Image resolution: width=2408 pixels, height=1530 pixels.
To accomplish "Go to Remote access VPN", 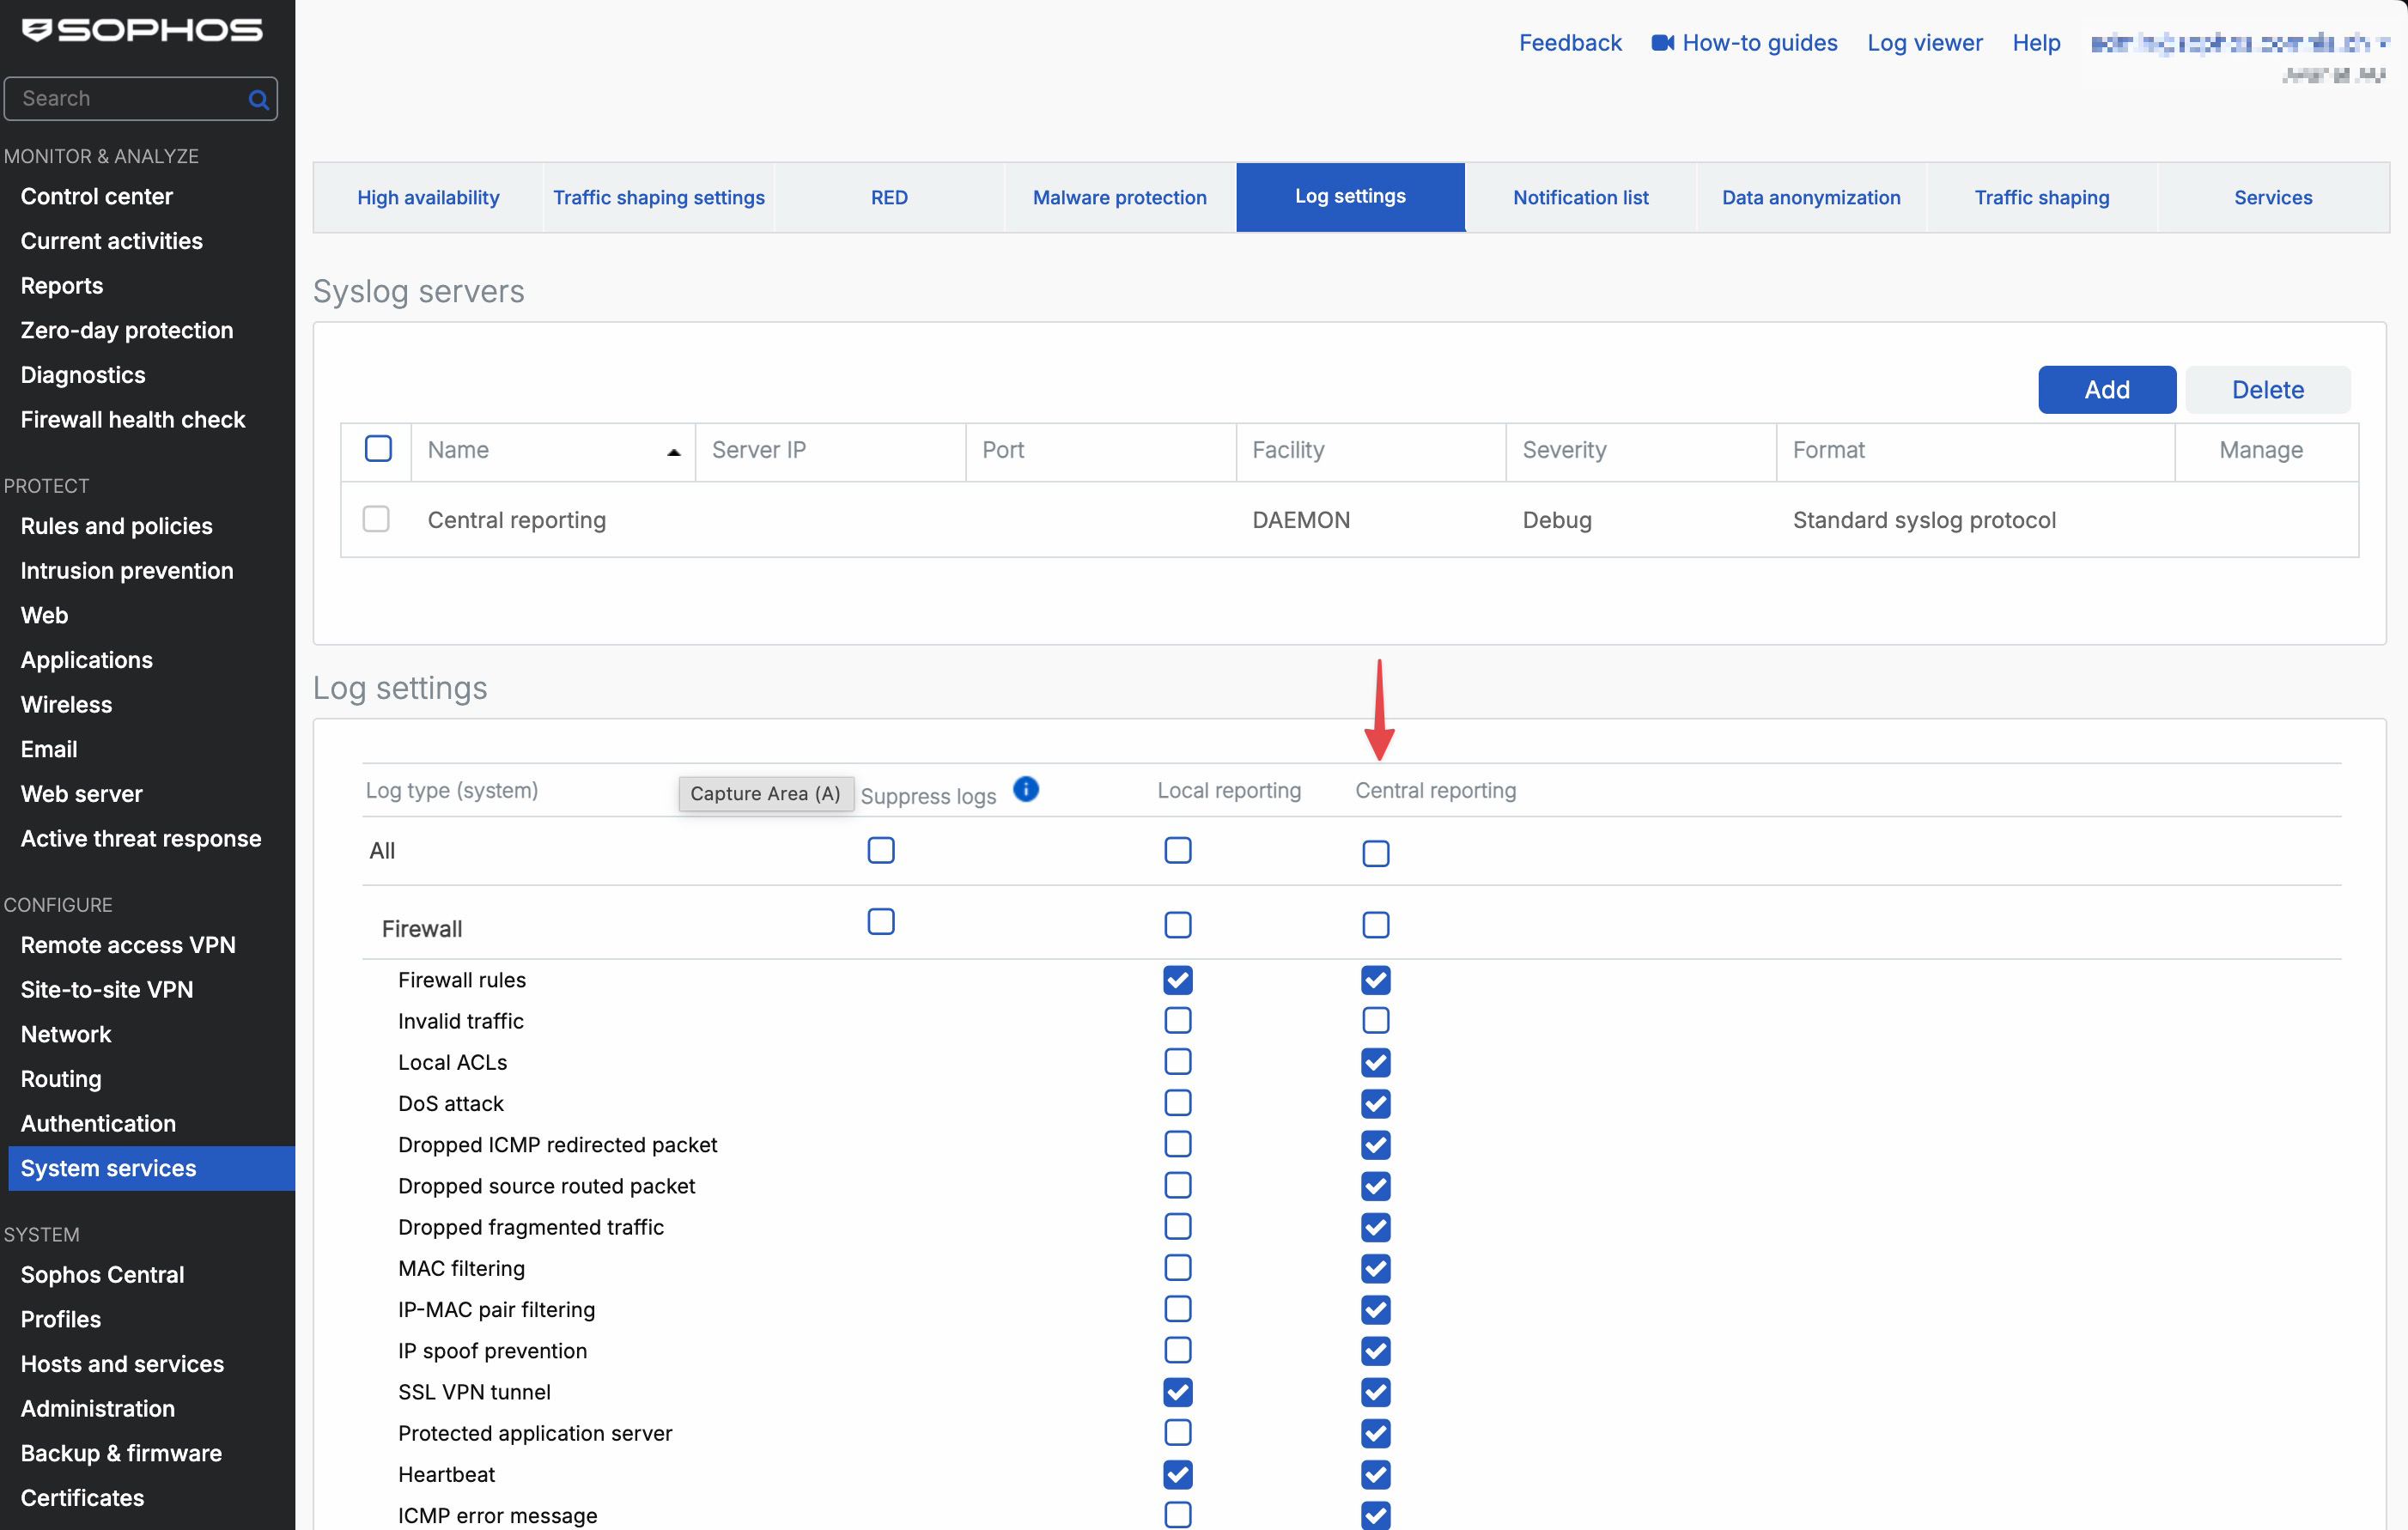I will pos(128,945).
